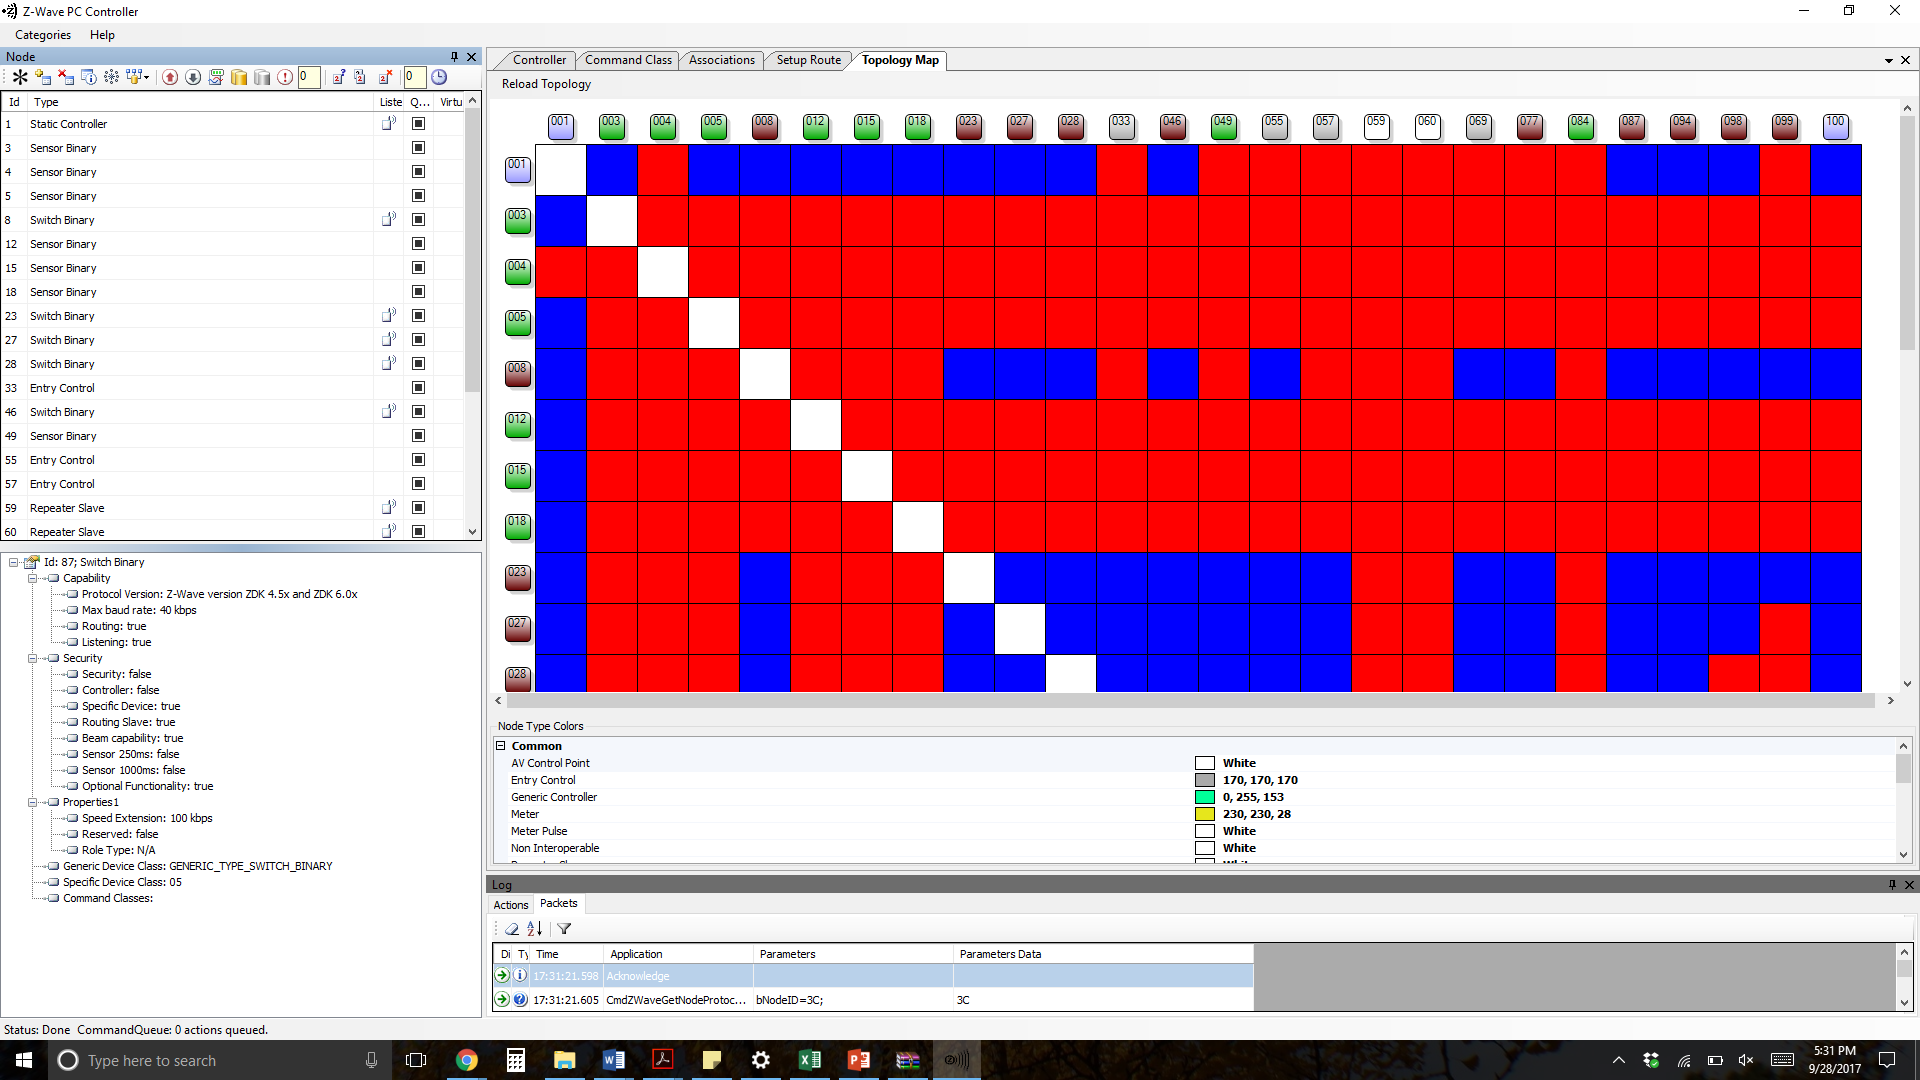Collapse the Capability tree node
1920x1080 pixels.
pos(33,578)
